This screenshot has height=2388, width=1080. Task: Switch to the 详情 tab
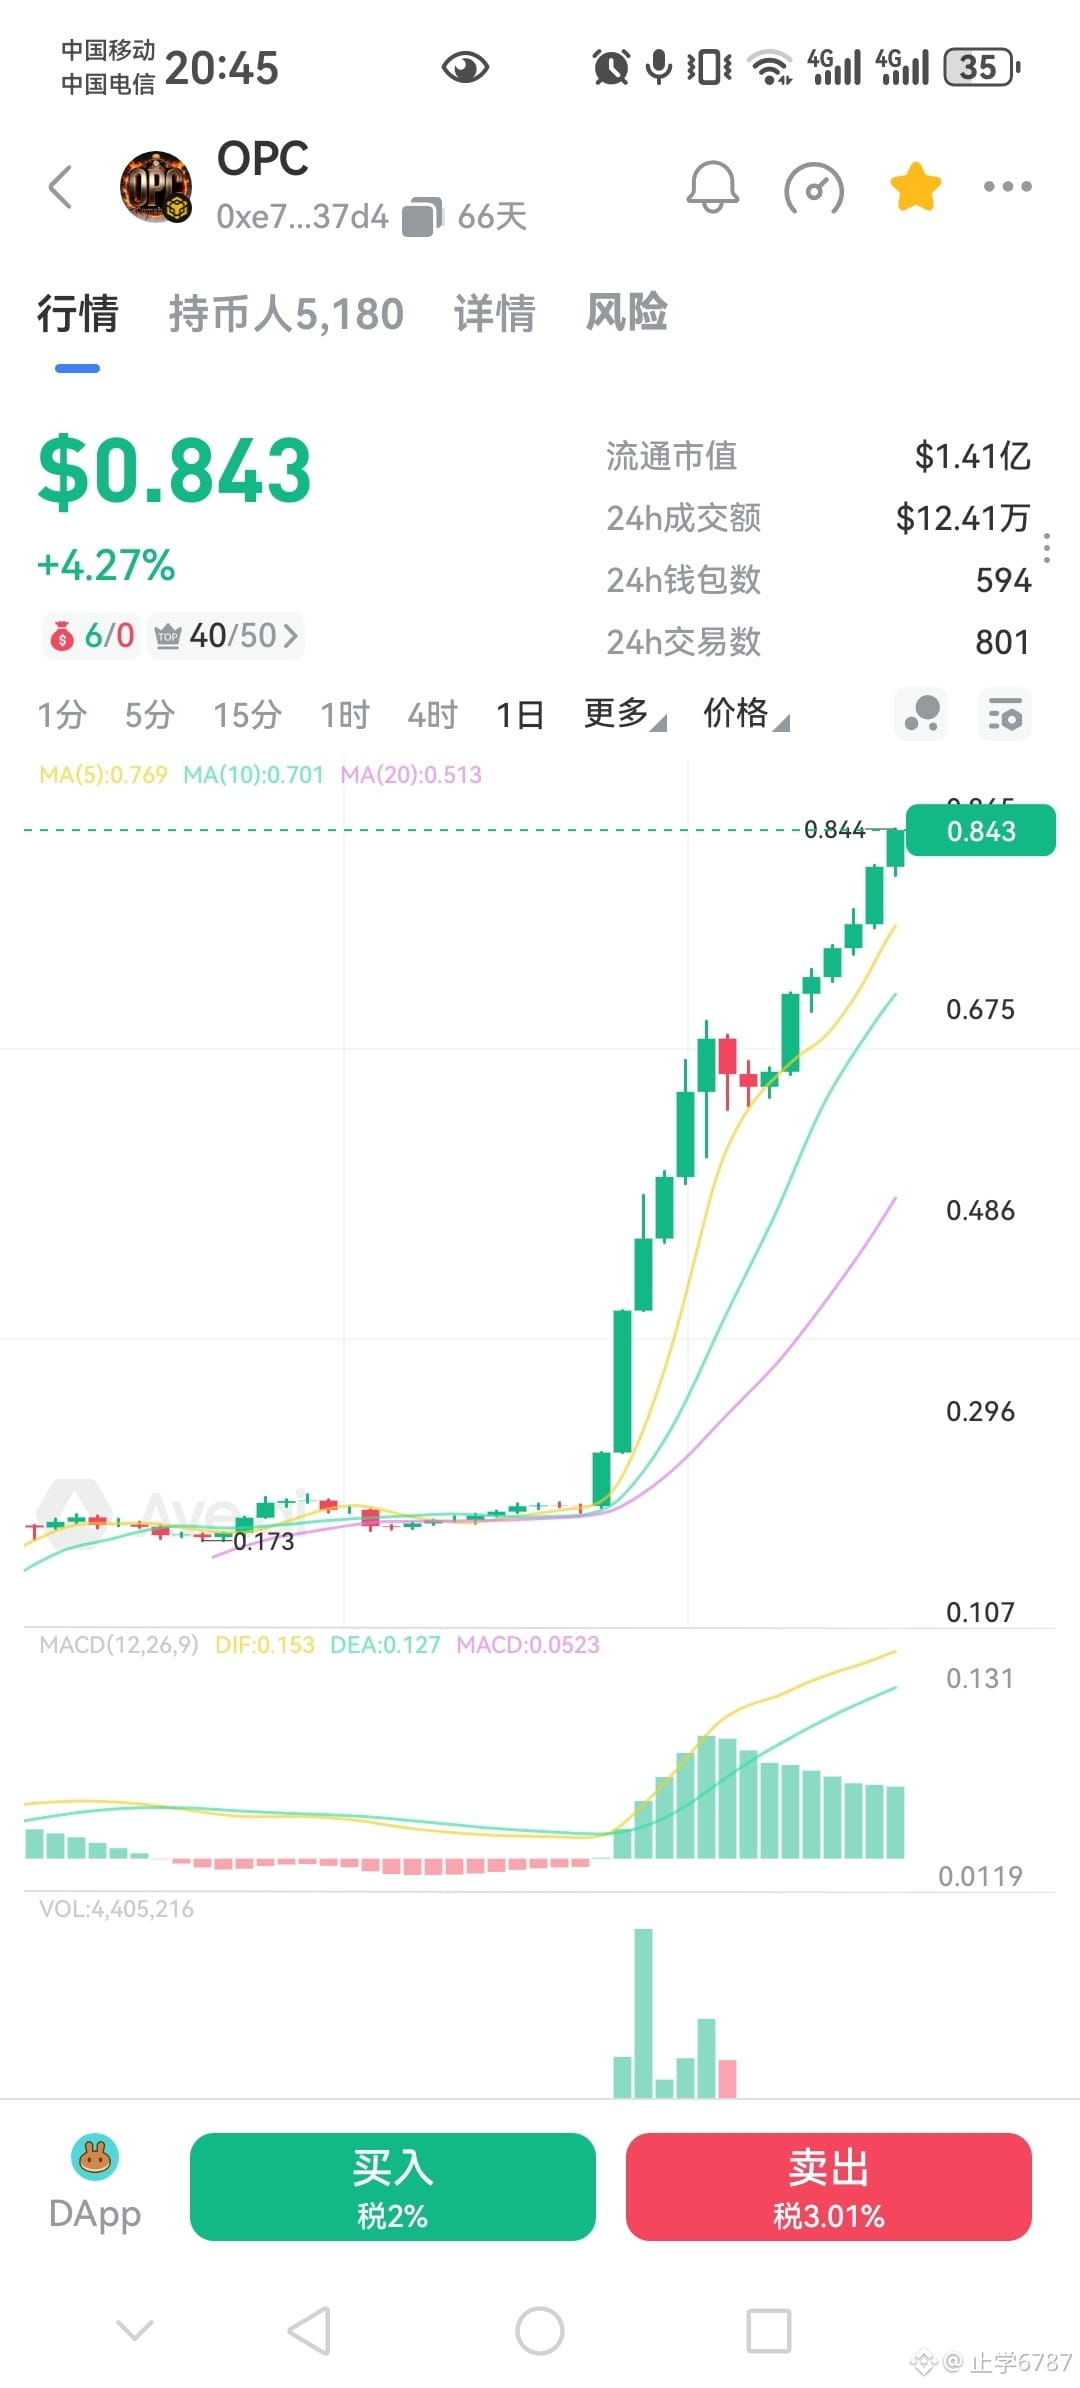495,313
